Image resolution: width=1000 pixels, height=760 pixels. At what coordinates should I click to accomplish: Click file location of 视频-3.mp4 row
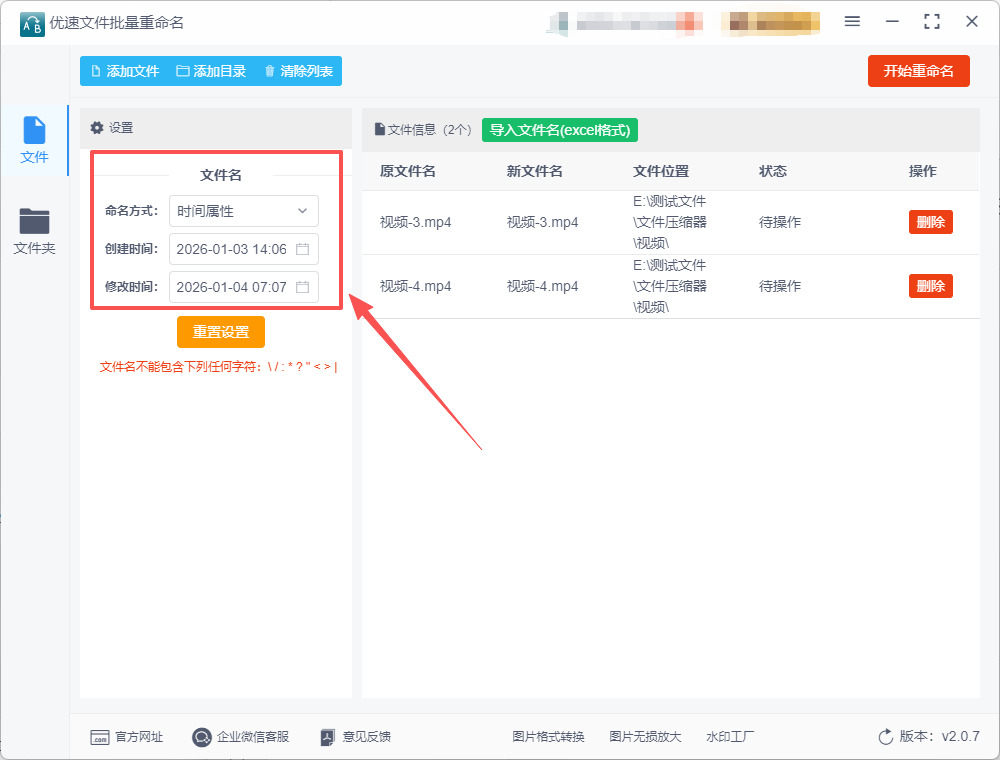[x=670, y=223]
